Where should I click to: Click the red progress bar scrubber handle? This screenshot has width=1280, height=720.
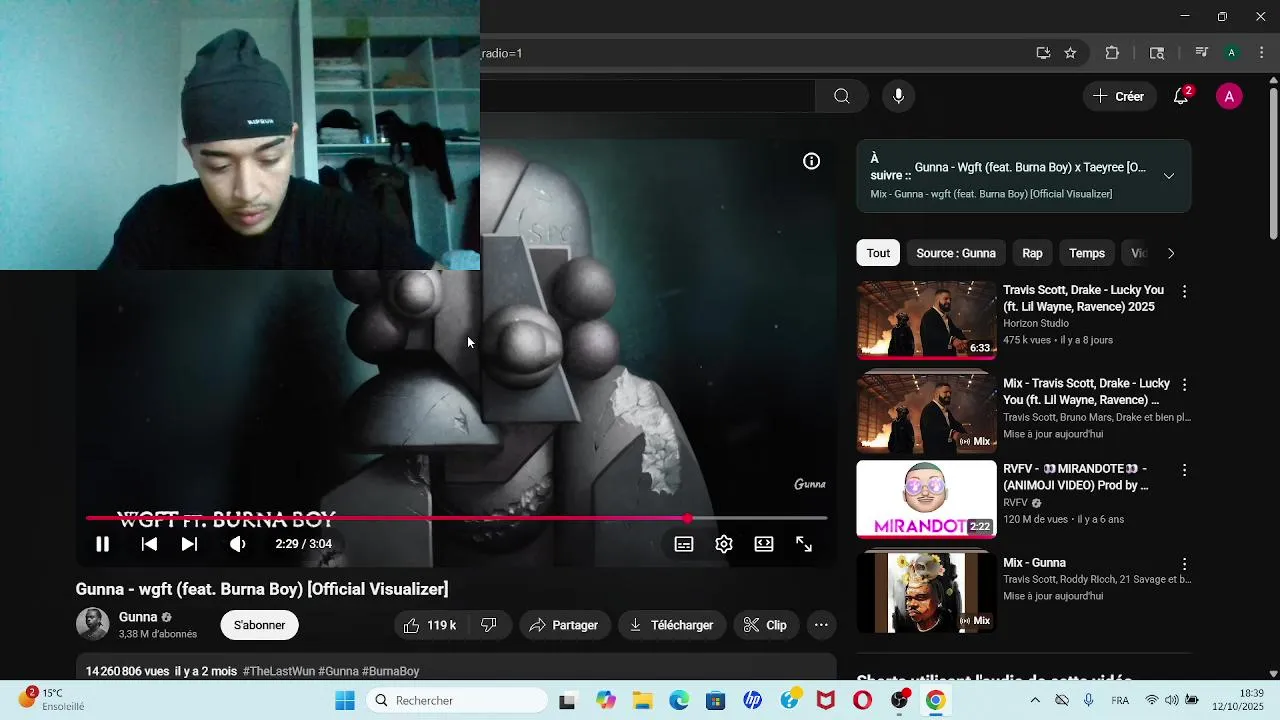(x=687, y=518)
